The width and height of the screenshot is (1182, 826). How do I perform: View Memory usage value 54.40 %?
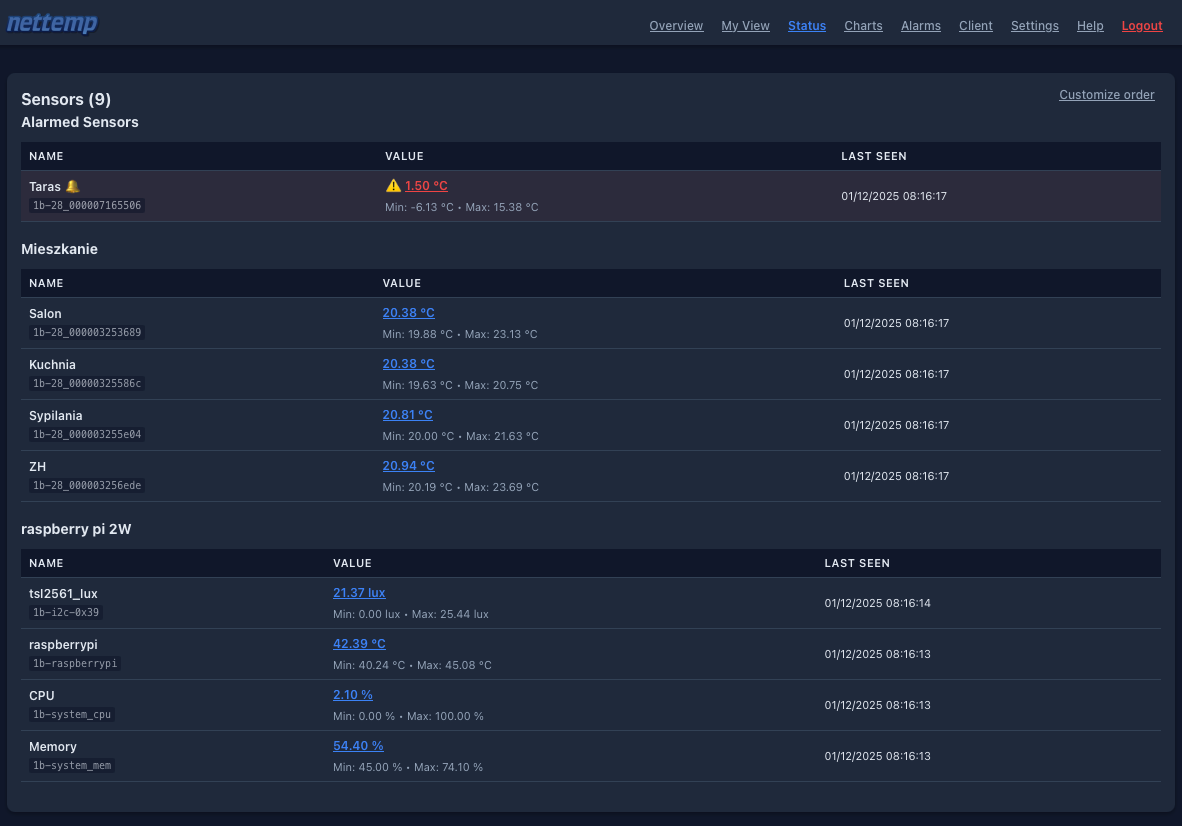pos(358,746)
